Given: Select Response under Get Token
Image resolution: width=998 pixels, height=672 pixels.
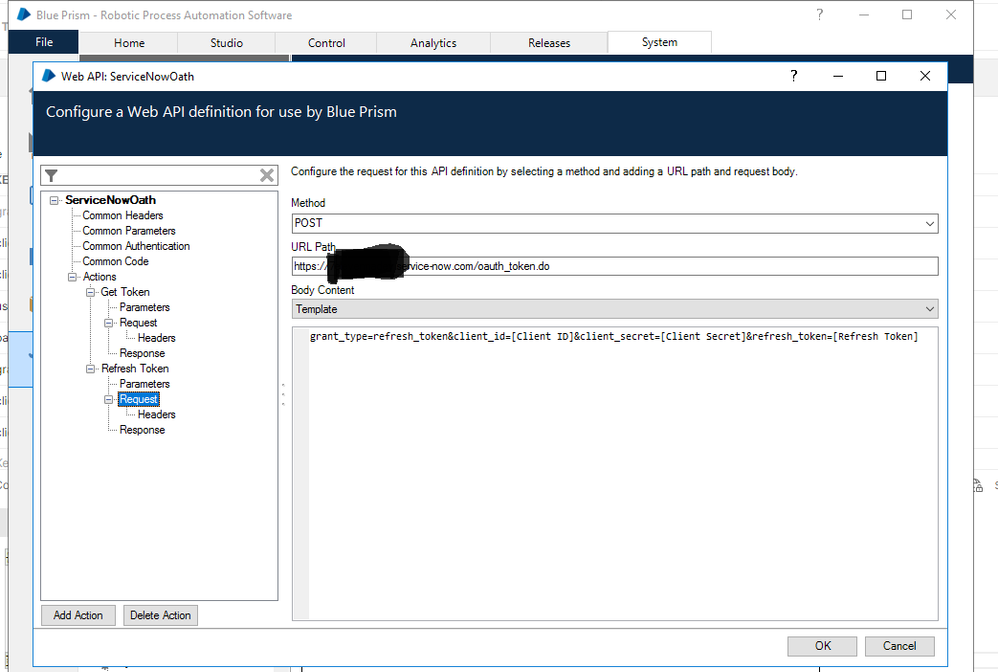Looking at the screenshot, I should click(142, 353).
